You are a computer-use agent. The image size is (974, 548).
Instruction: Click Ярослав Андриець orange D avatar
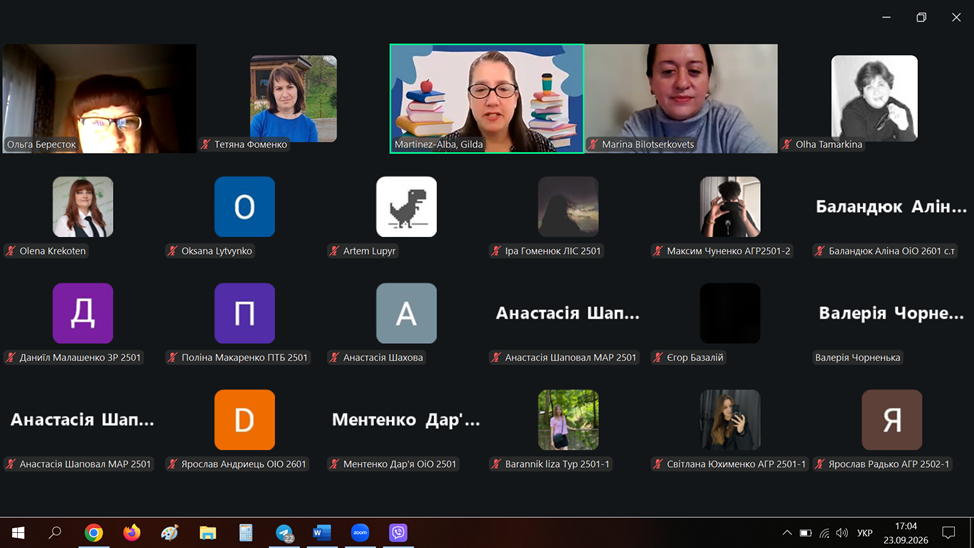[245, 420]
